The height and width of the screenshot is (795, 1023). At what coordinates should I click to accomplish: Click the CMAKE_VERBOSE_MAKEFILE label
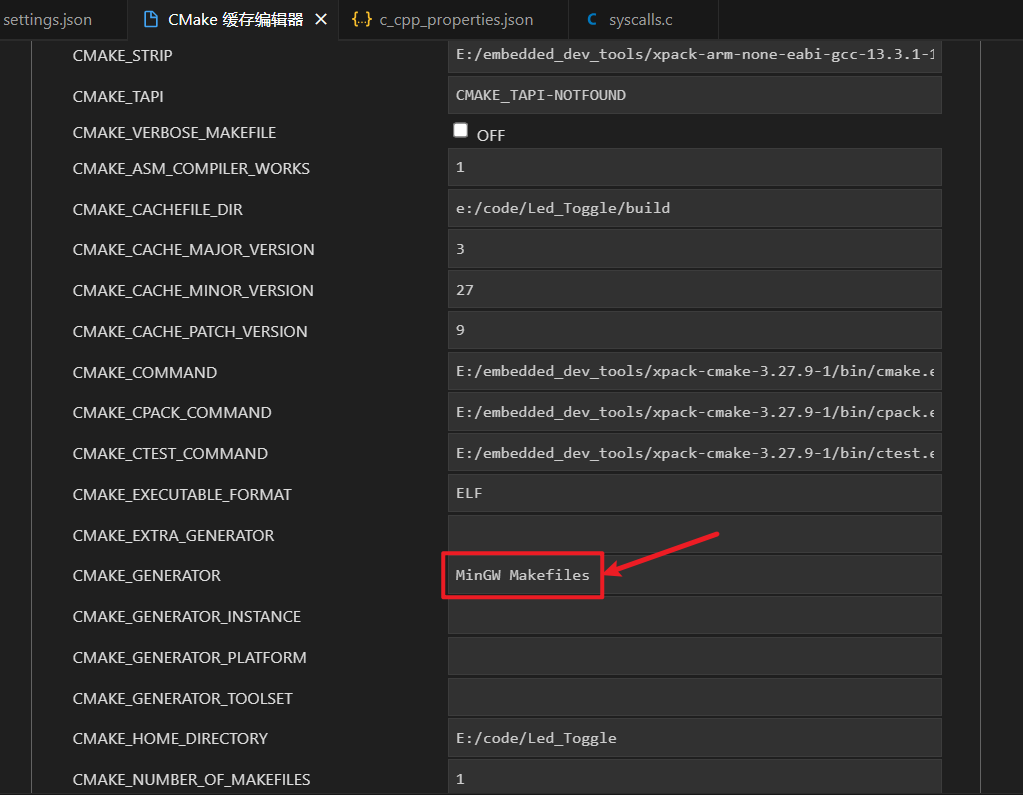pyautogui.click(x=174, y=133)
